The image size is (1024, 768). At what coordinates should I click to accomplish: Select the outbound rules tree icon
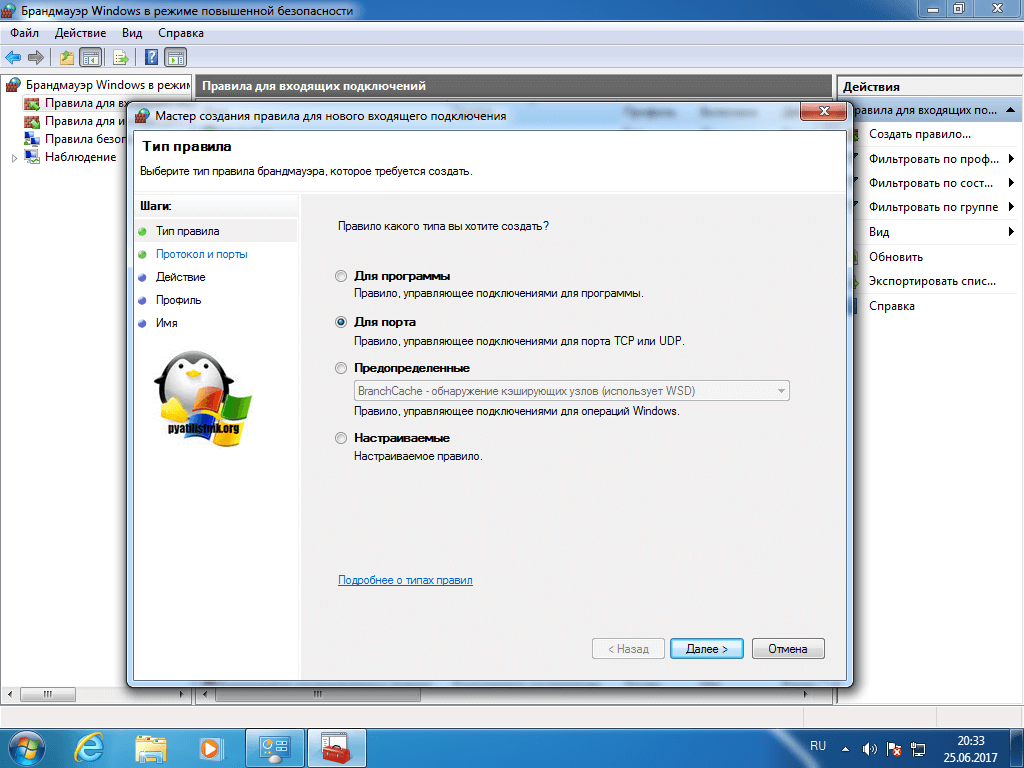(31, 121)
